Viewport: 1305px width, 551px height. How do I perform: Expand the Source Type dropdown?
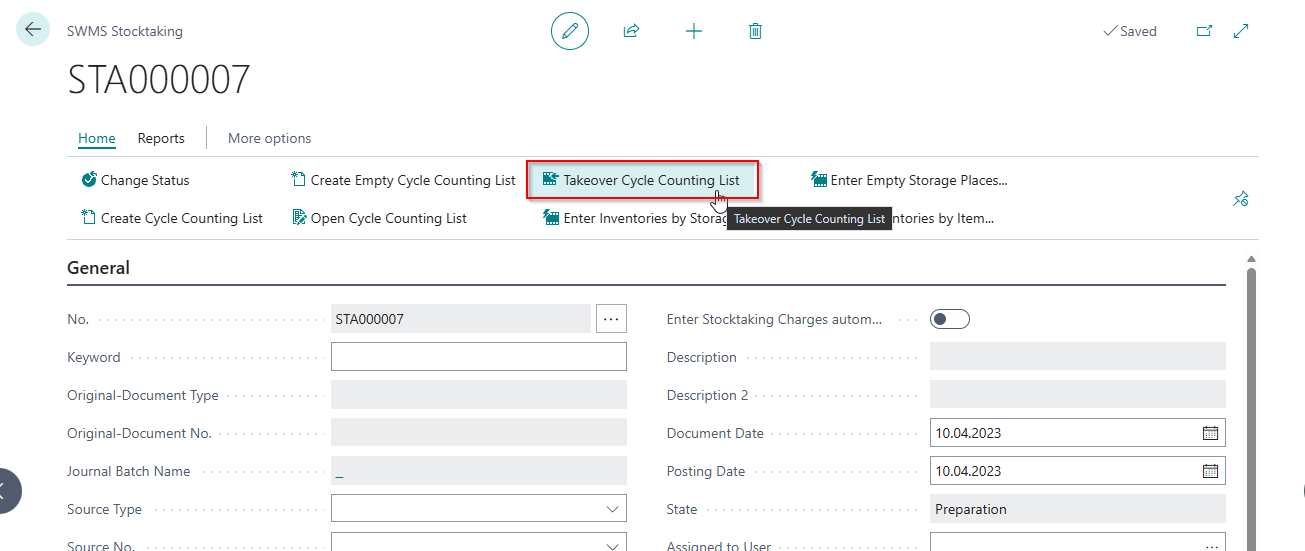point(613,509)
